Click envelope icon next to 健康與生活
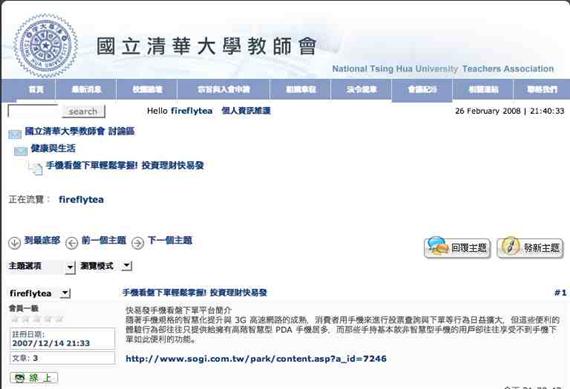 [21, 151]
